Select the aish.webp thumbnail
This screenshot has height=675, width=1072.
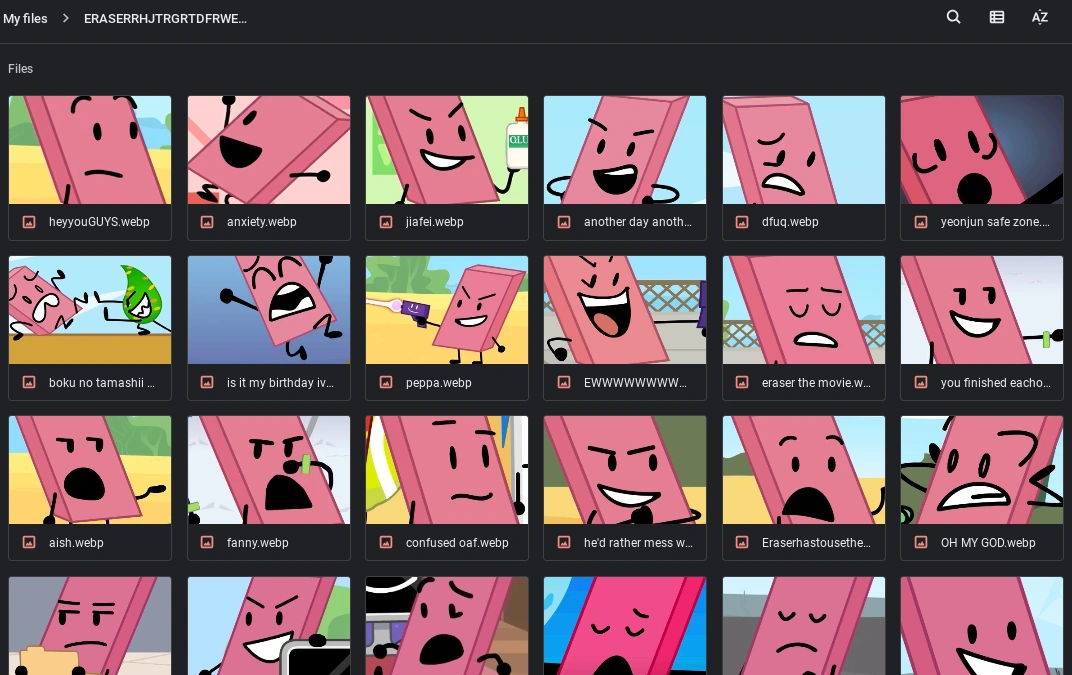coord(89,470)
